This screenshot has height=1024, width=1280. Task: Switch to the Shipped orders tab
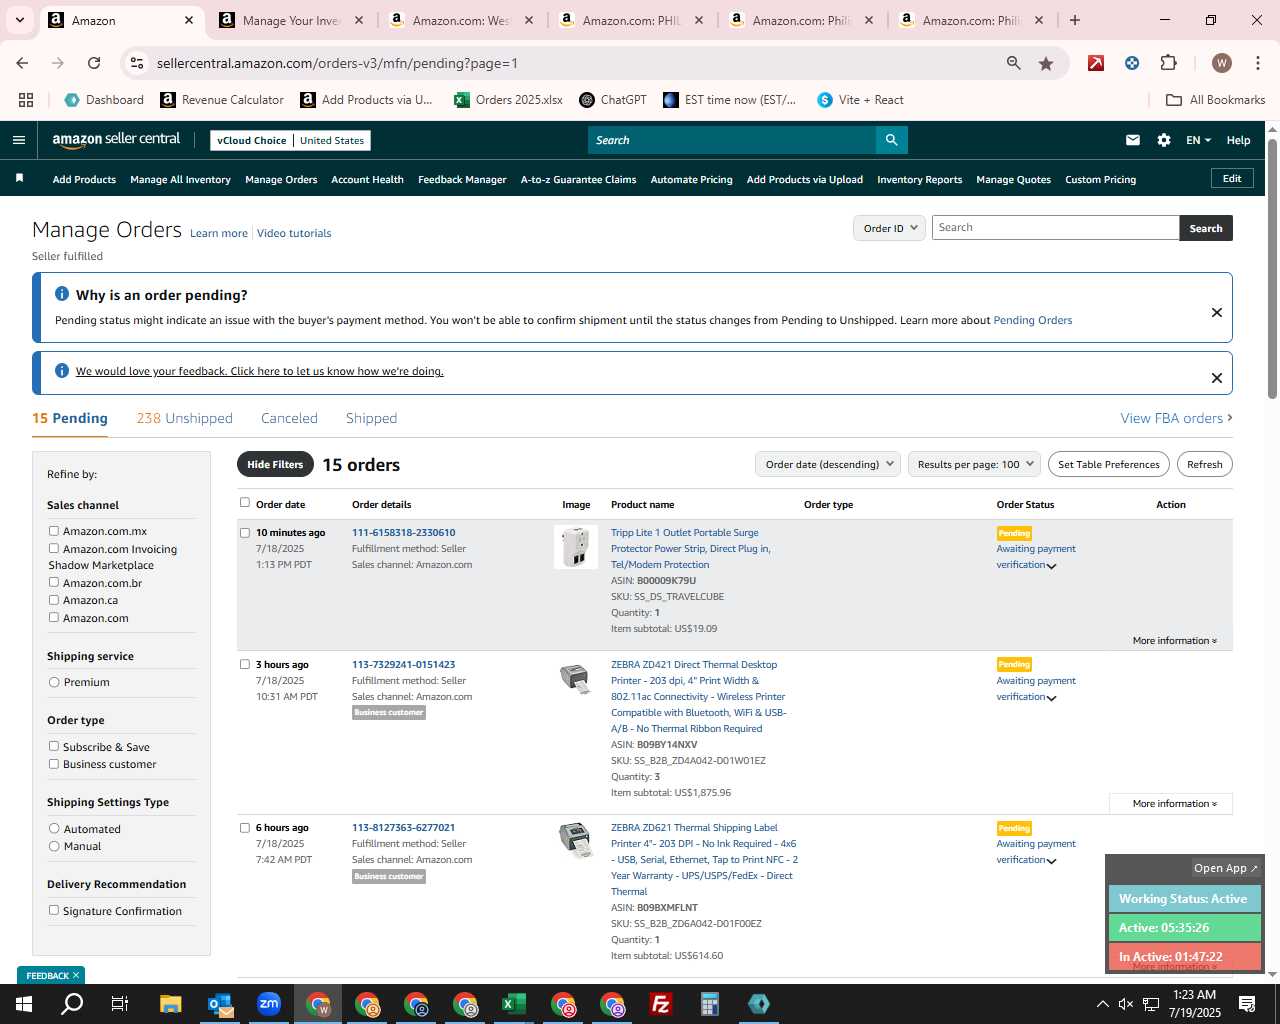click(371, 418)
